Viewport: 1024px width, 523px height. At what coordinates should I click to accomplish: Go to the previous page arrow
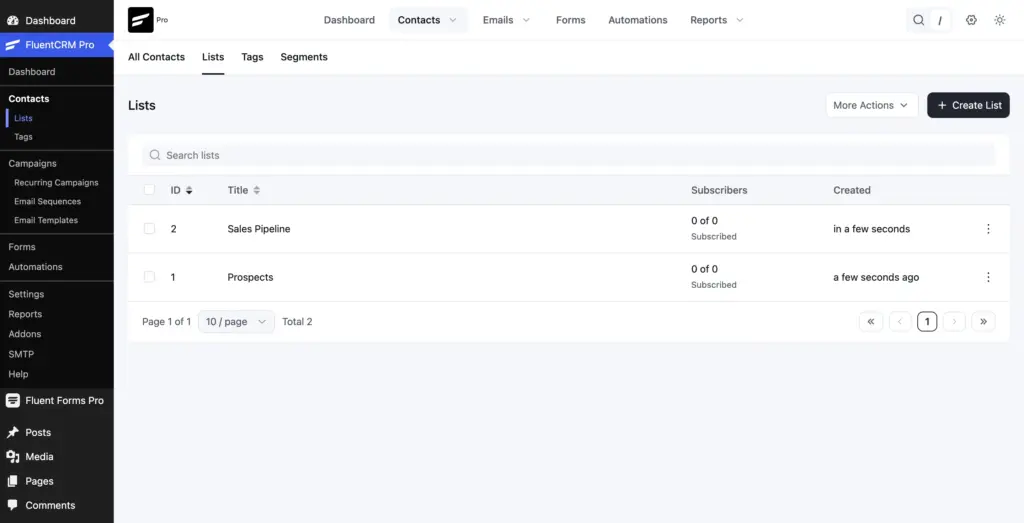900,321
